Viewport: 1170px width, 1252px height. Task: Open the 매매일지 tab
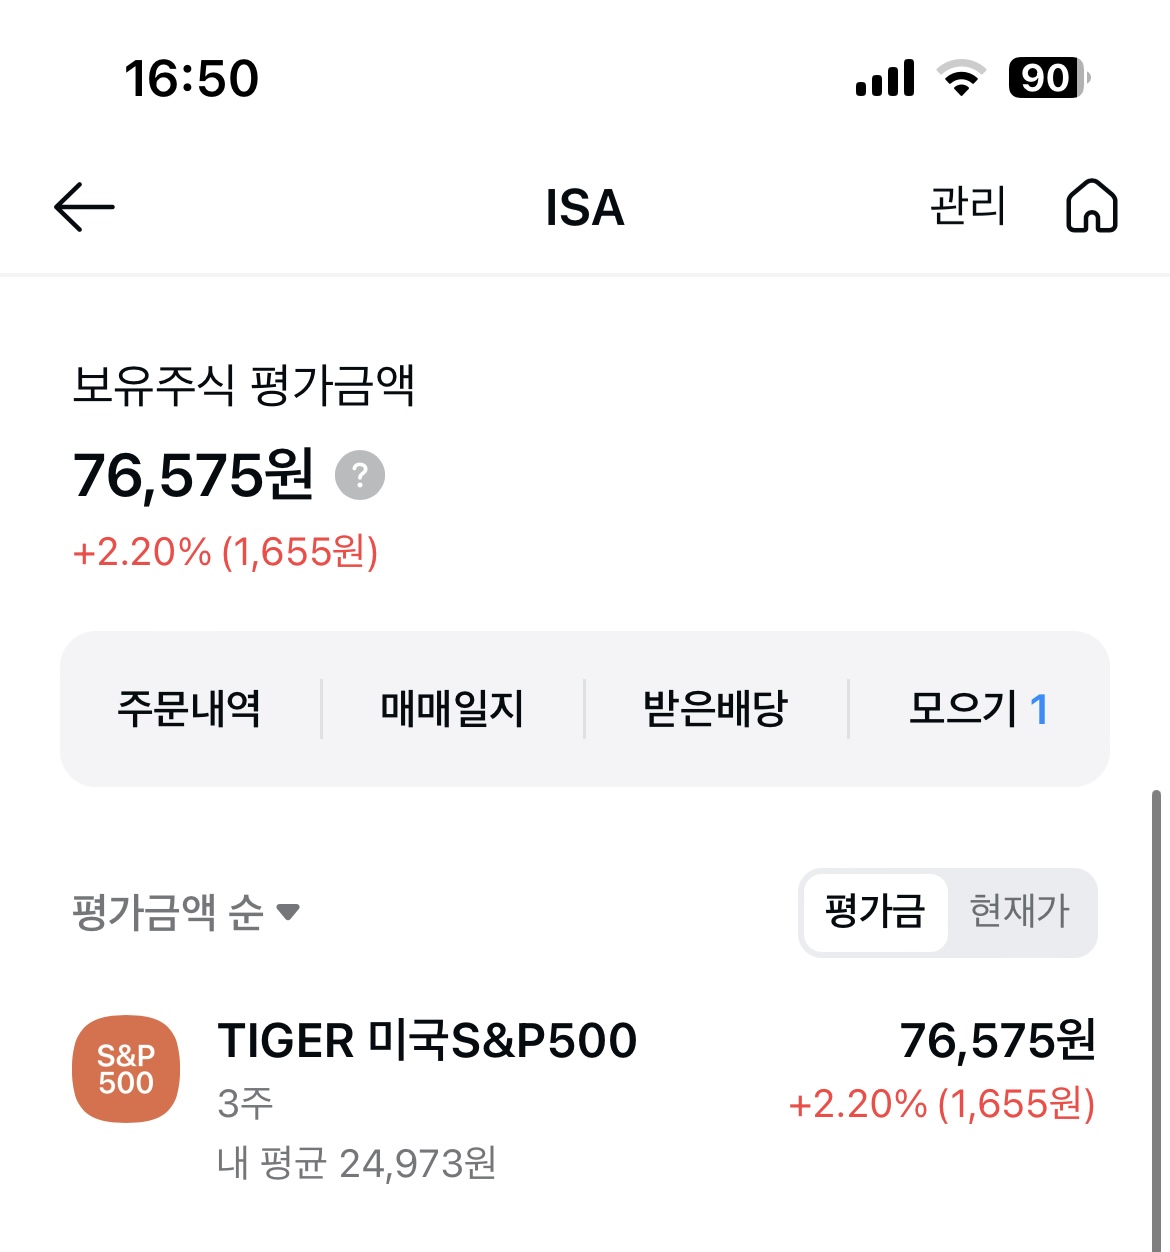pos(452,709)
